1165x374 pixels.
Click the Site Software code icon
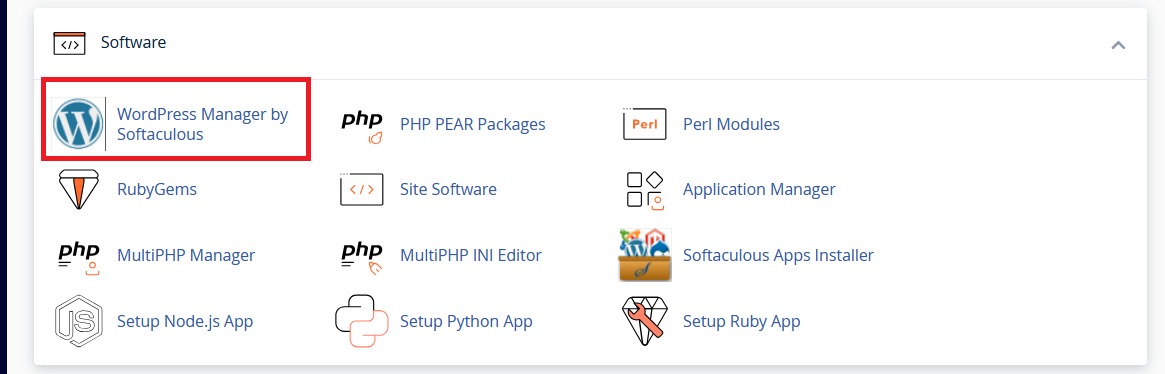click(x=362, y=190)
